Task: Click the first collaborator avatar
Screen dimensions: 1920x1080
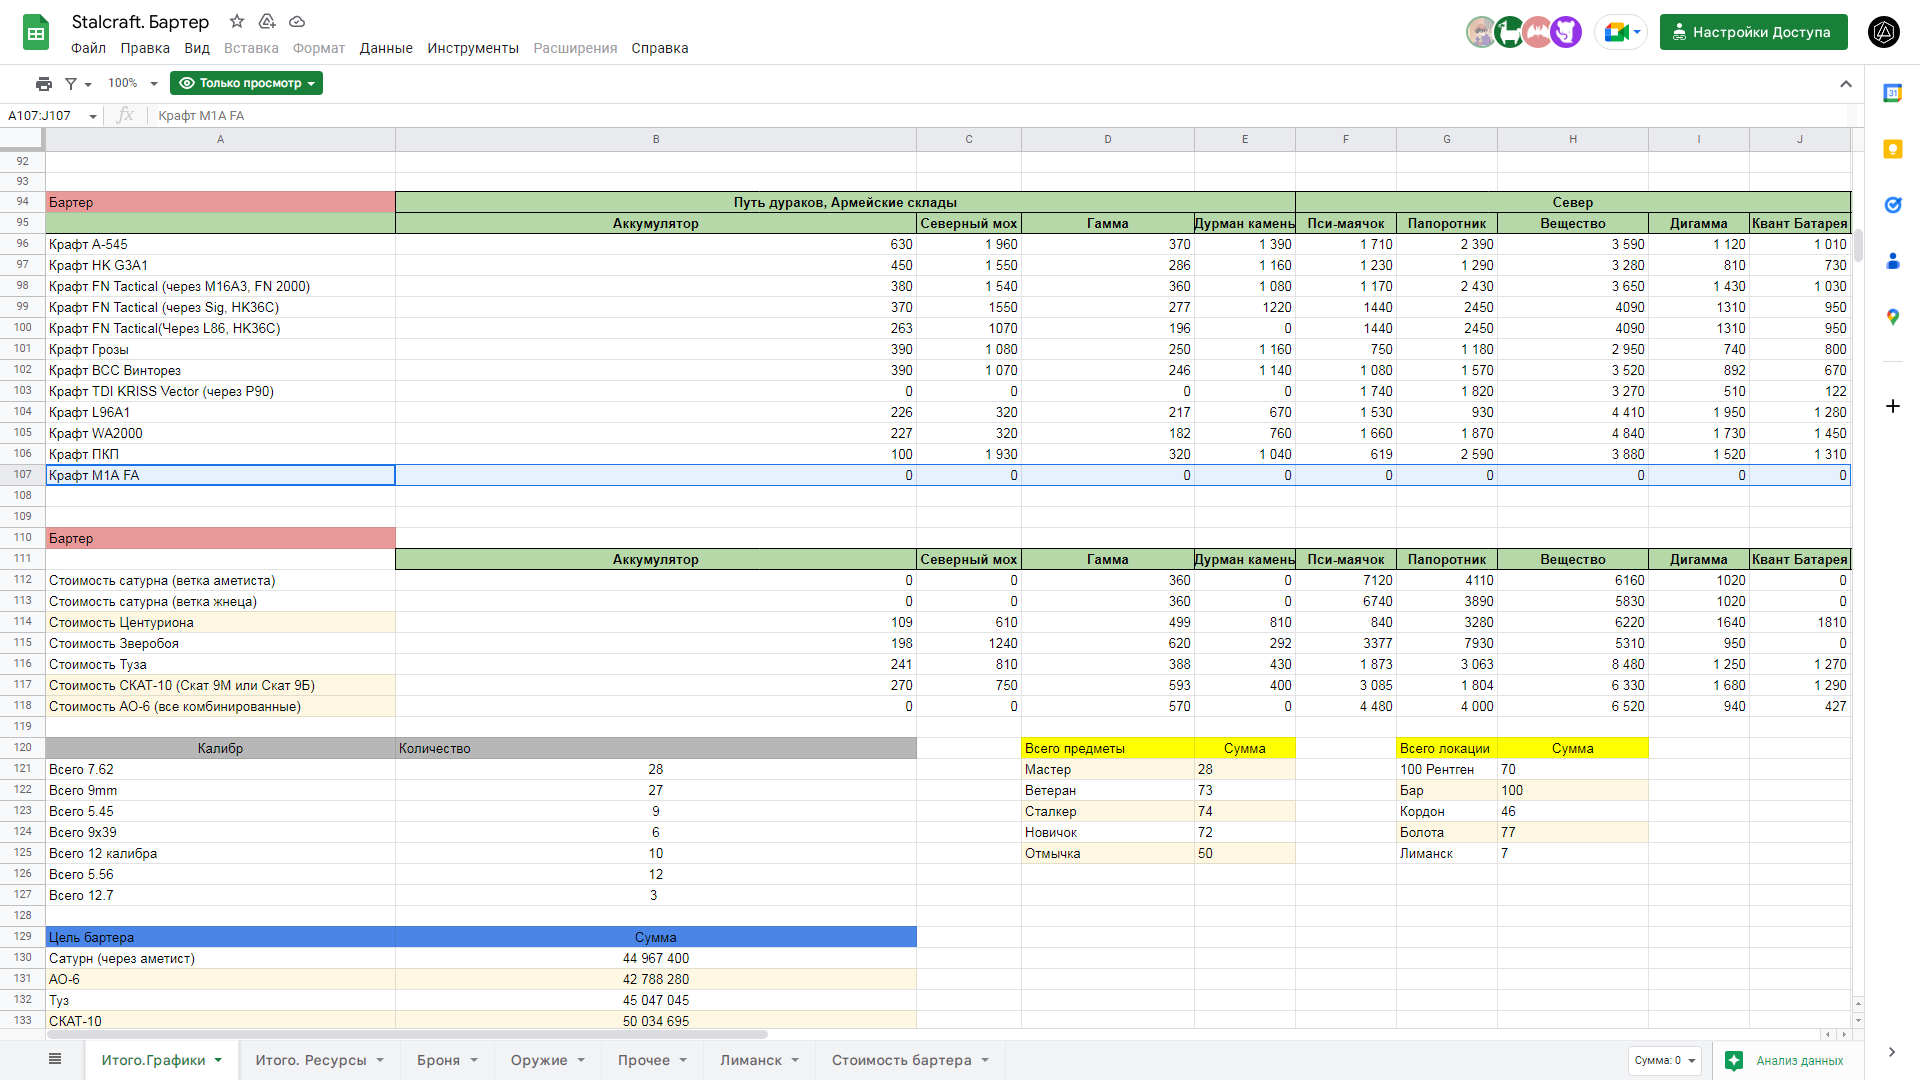Action: [1481, 32]
